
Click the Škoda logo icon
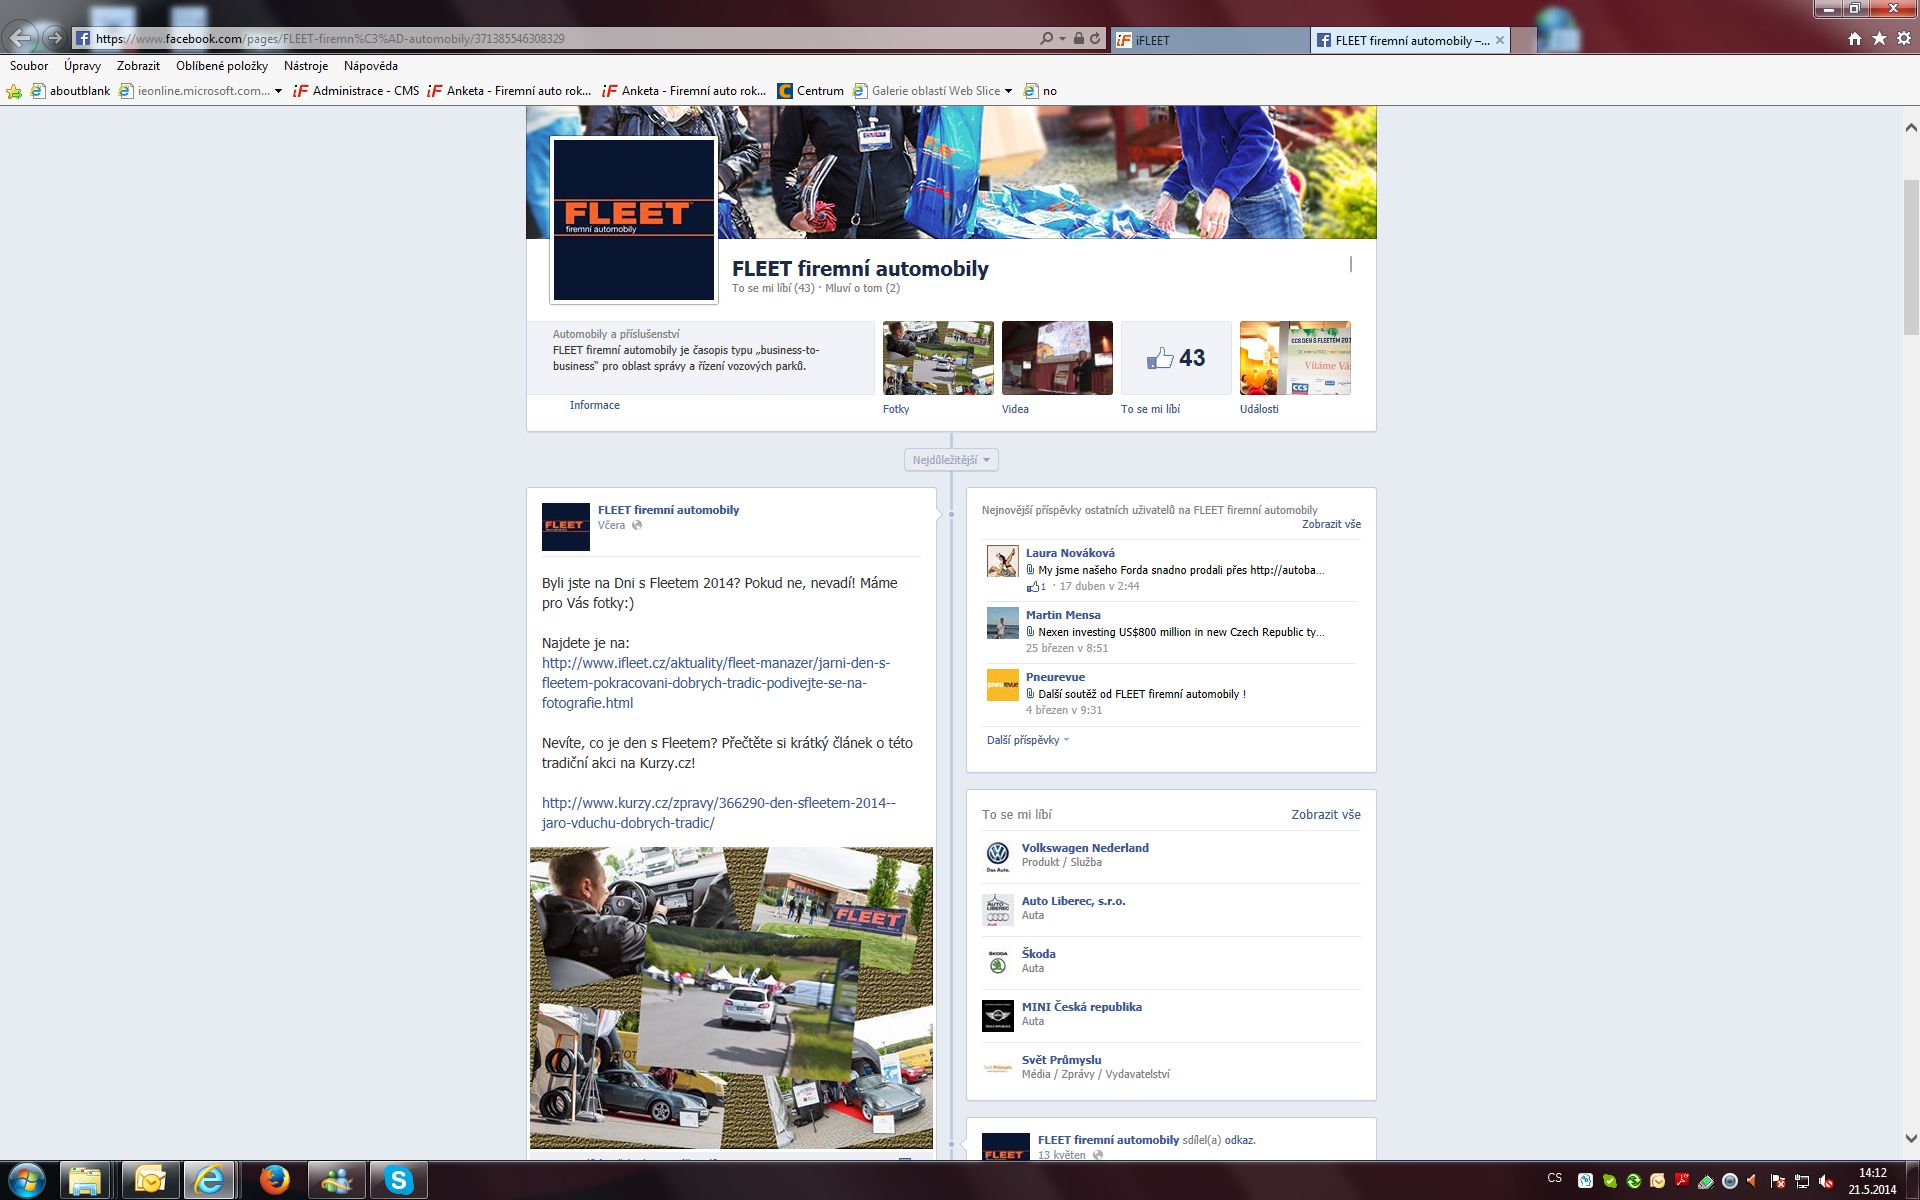997,962
